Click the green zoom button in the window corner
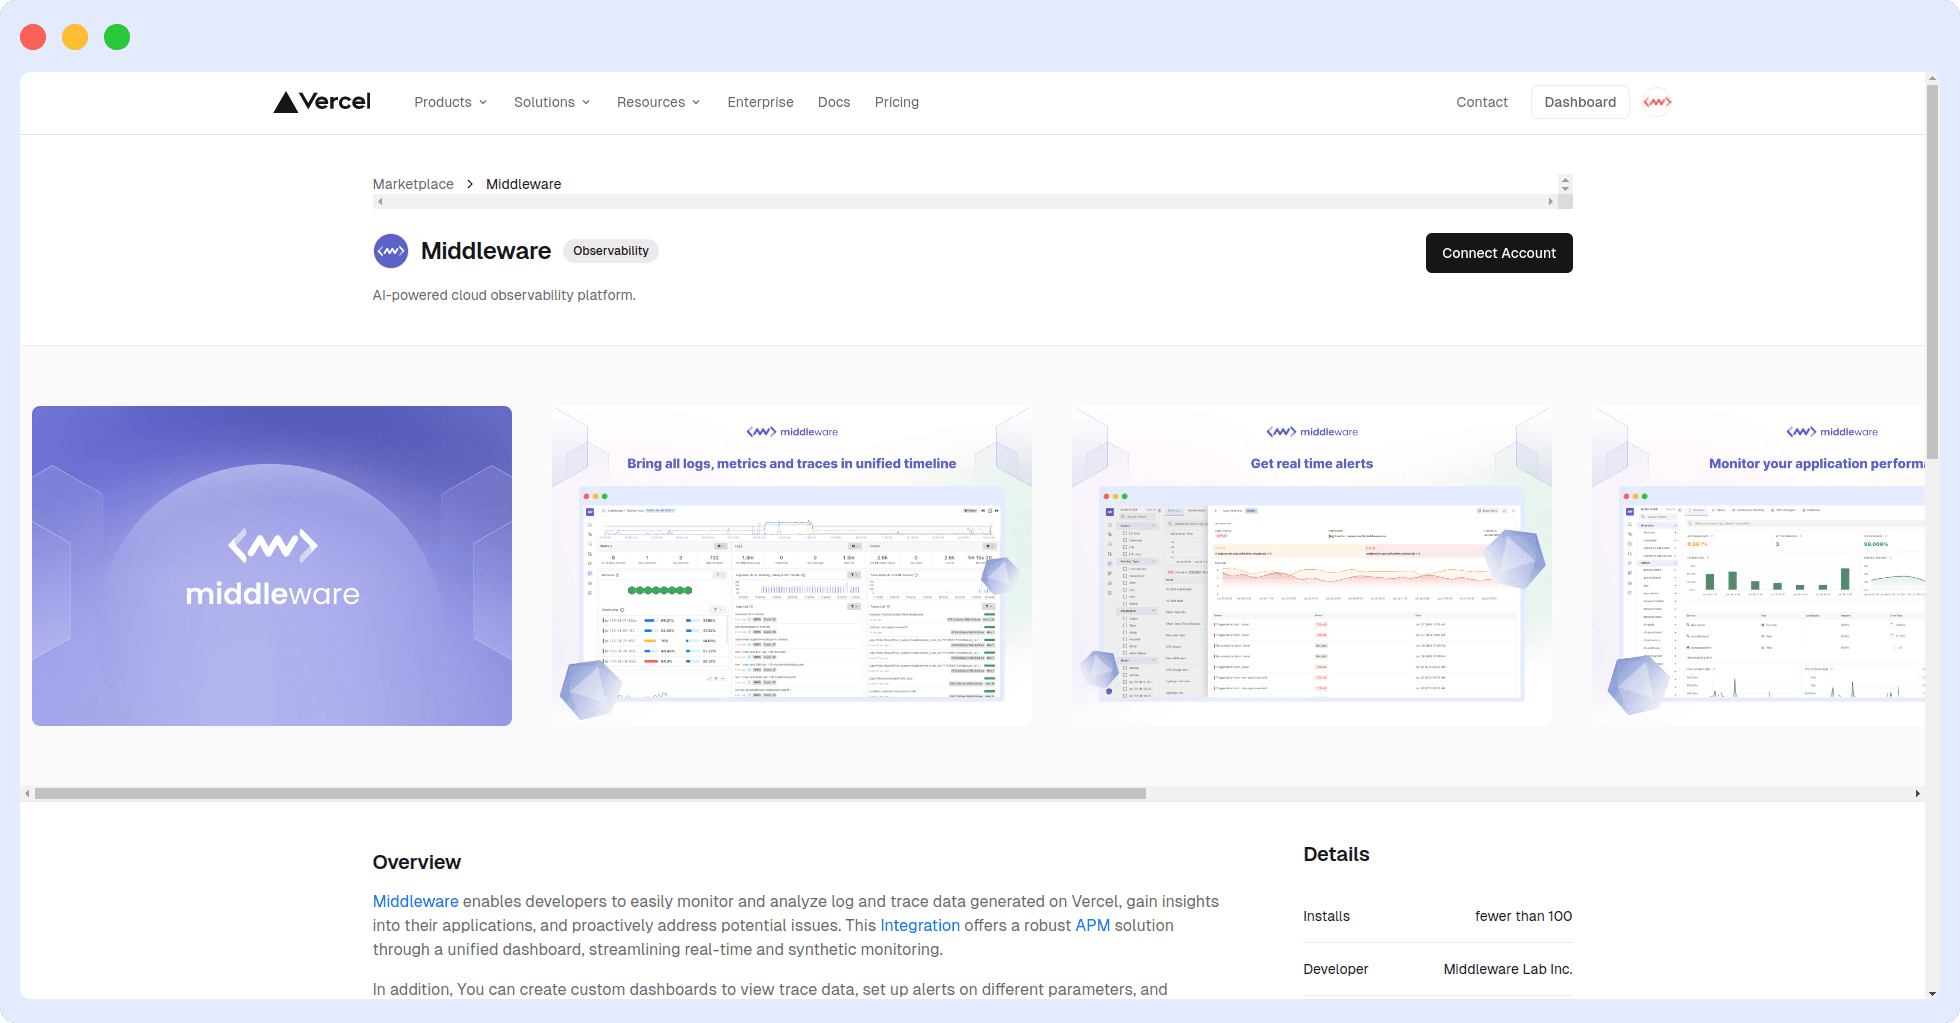 pos(116,36)
